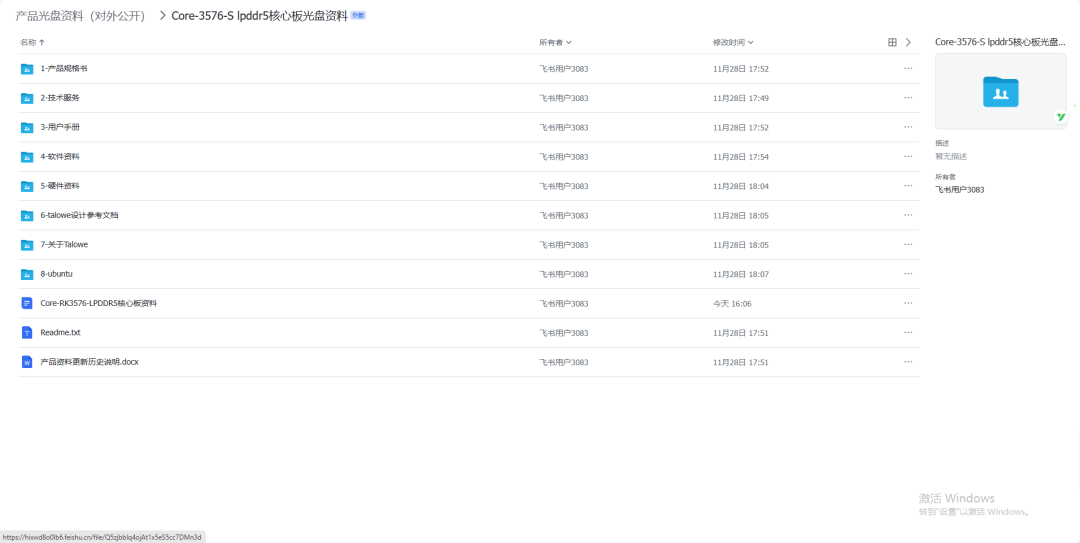Open the 修改时间 sort dropdown
The height and width of the screenshot is (543, 1080).
[x=733, y=42]
